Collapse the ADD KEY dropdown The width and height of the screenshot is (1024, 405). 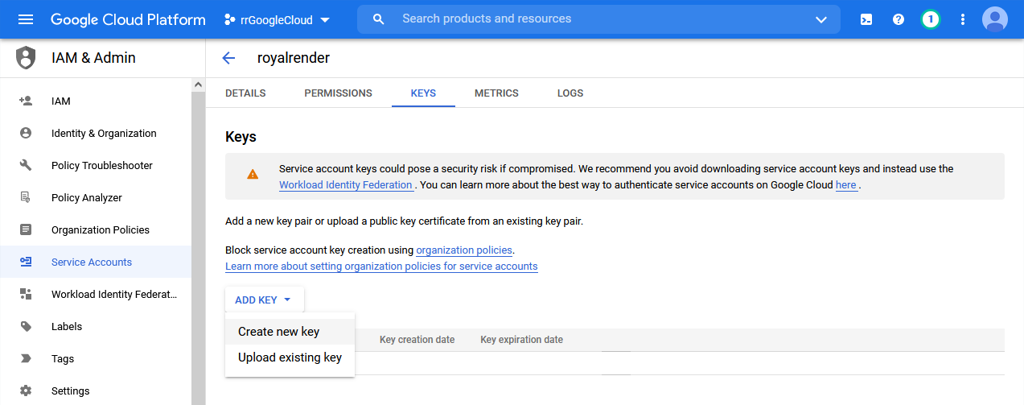[264, 300]
